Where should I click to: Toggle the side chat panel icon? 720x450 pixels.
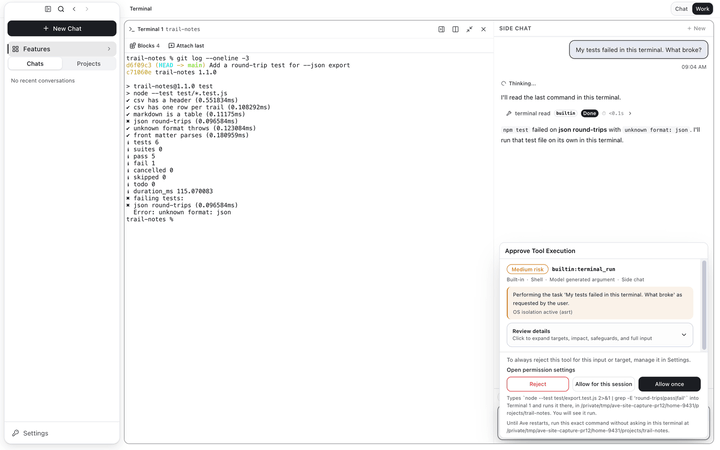click(441, 29)
